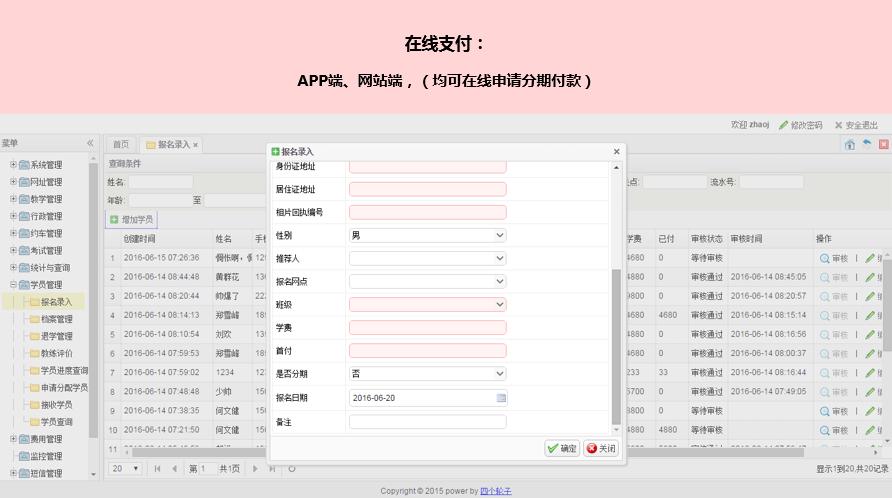
Task: Click 审核 magnifier in the 07:21:50 row
Action: point(834,430)
